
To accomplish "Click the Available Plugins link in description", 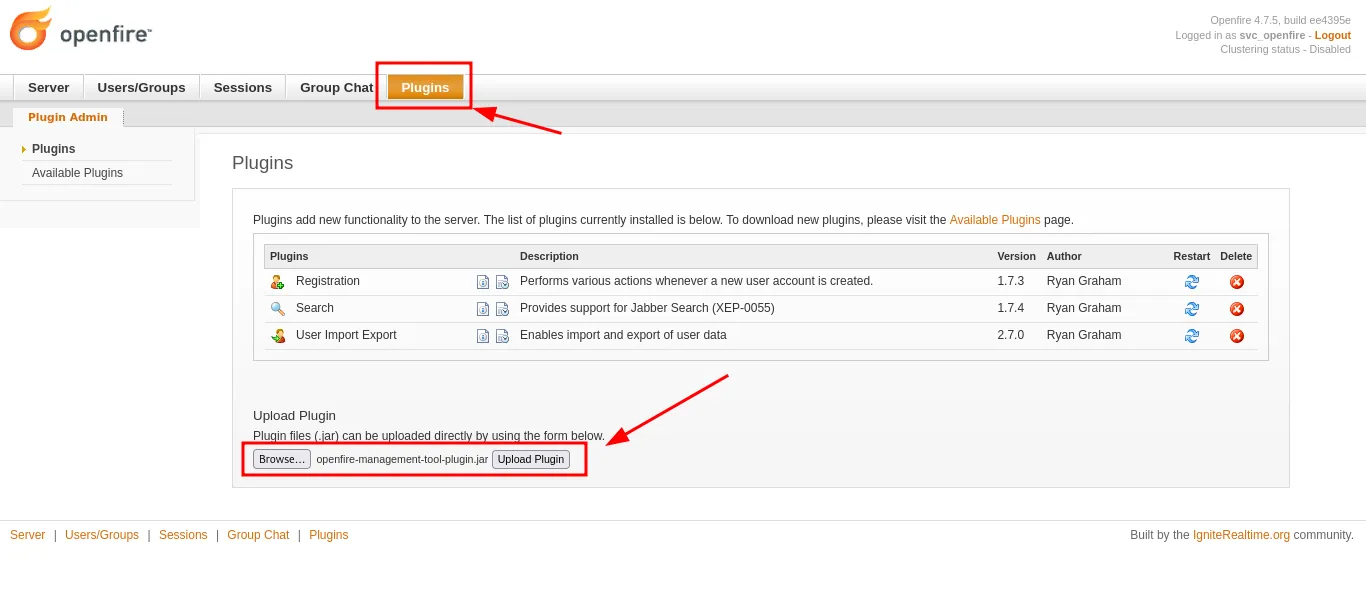I will click(x=995, y=220).
